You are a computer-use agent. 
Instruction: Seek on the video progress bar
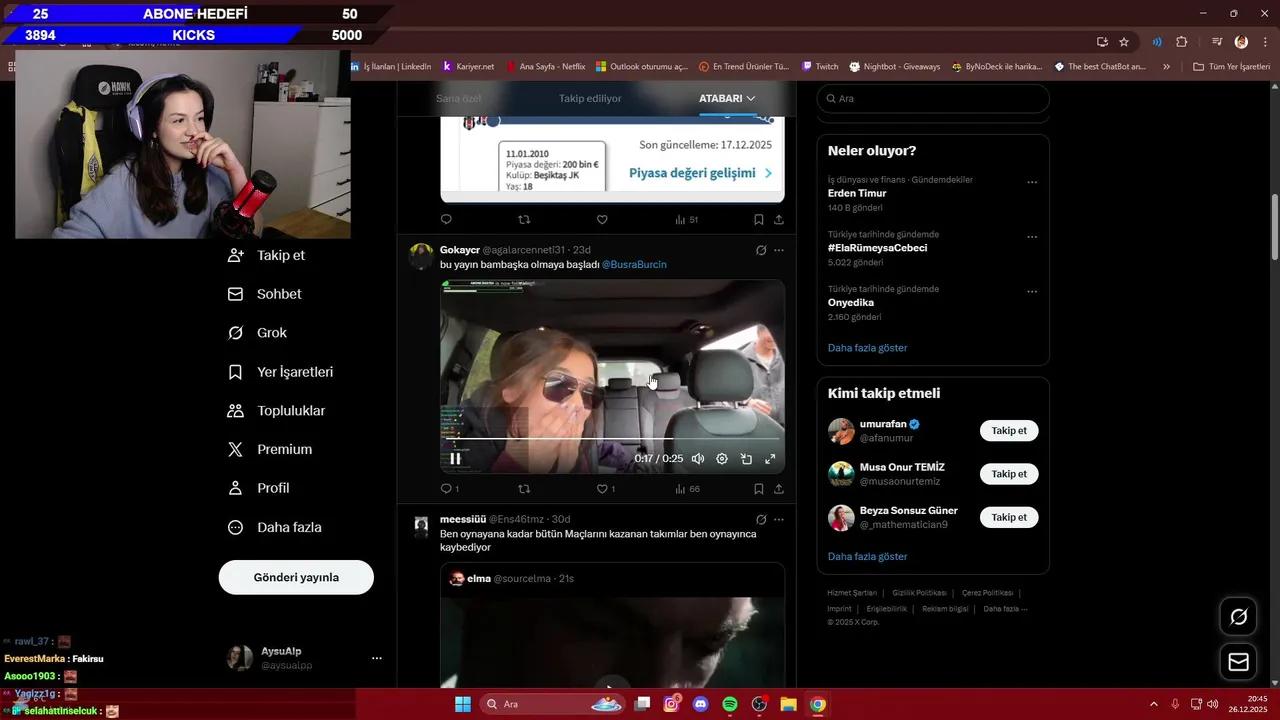(x=612, y=439)
